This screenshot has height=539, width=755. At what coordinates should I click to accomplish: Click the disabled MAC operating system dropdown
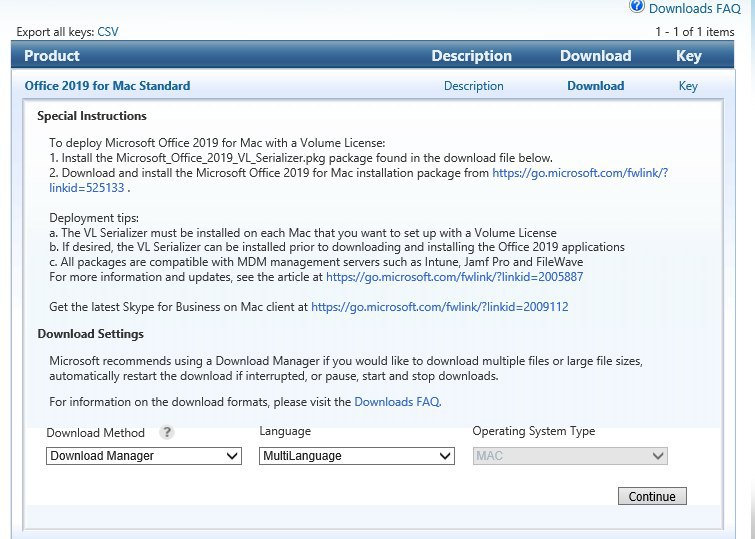tap(570, 456)
